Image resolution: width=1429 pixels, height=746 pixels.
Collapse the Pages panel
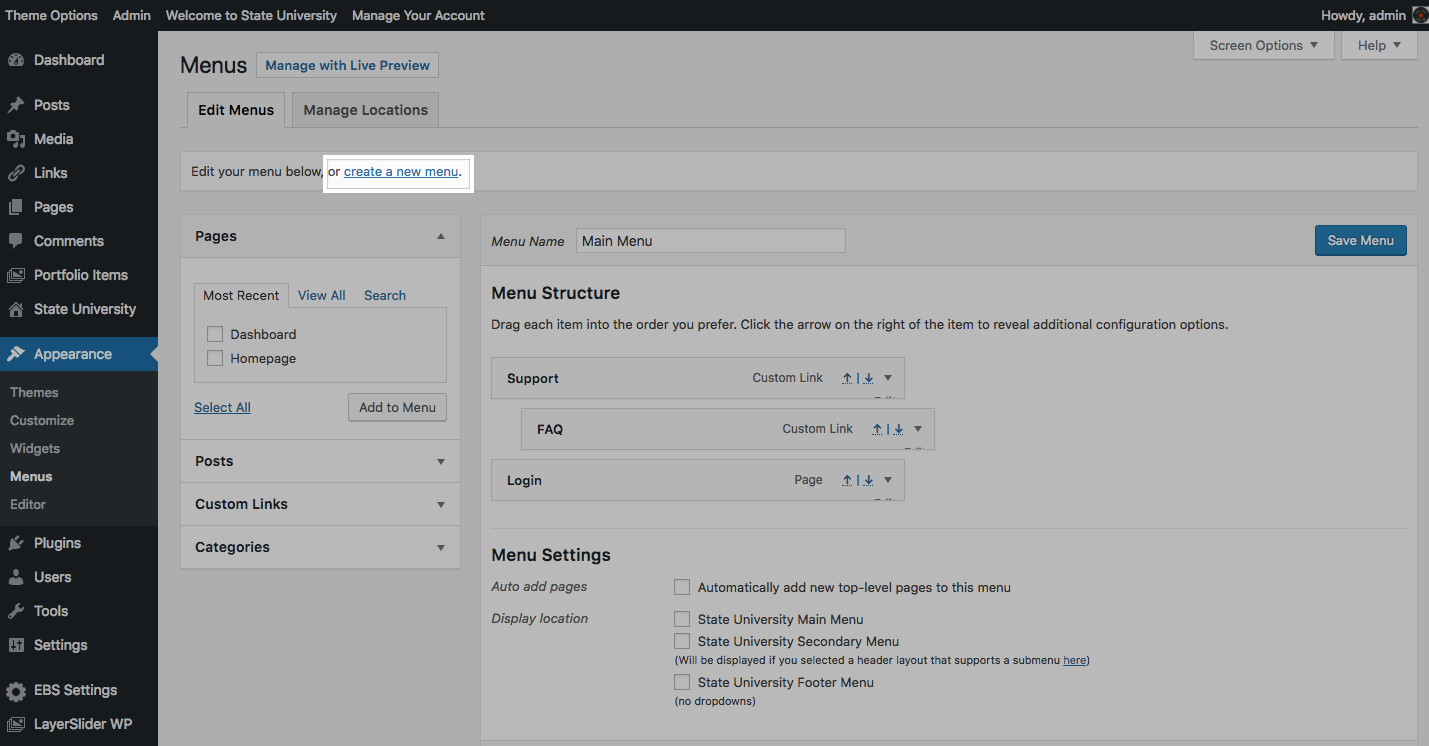click(441, 236)
